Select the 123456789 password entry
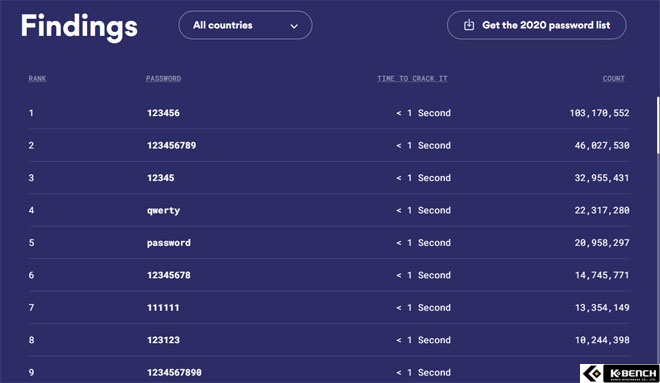The height and width of the screenshot is (383, 660). 171,146
